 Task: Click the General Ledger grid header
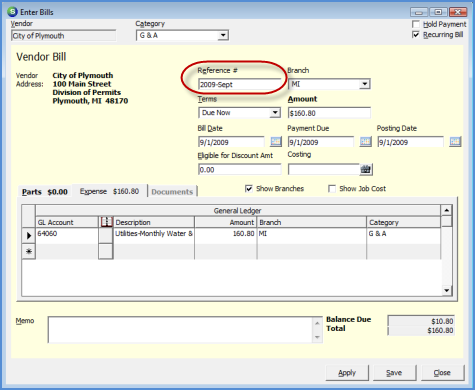(x=238, y=211)
